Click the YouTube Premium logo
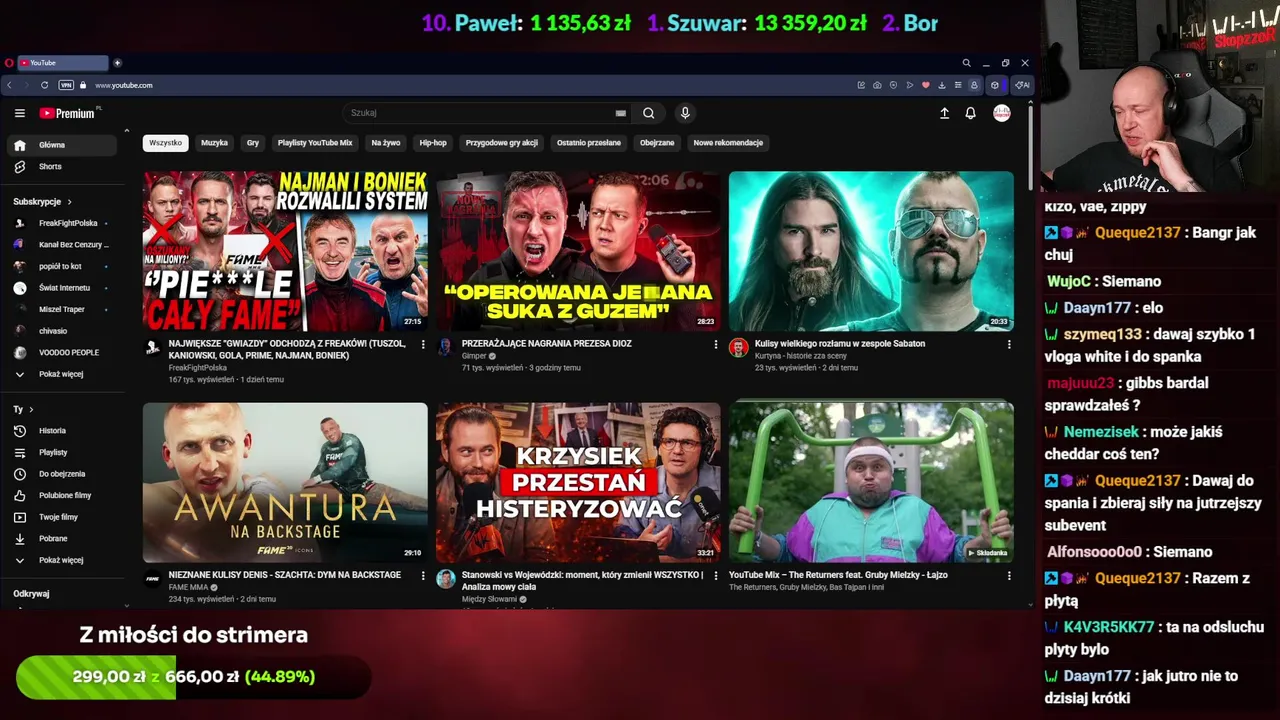 point(67,113)
